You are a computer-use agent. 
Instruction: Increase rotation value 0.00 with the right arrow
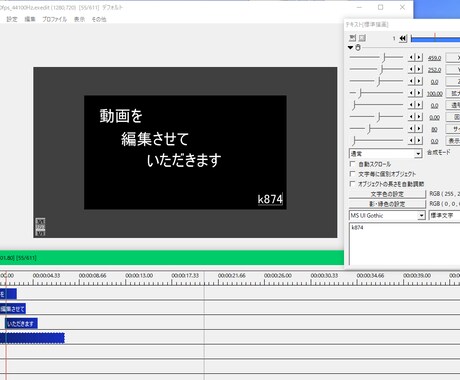[419, 117]
